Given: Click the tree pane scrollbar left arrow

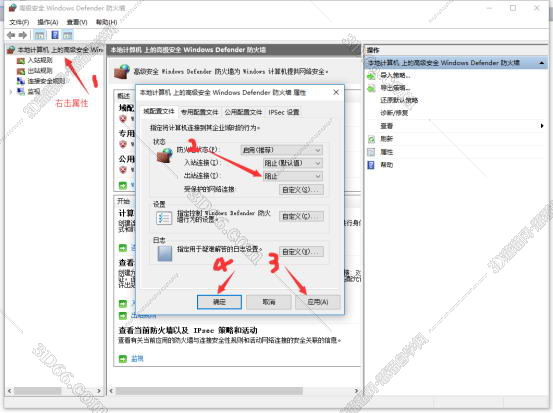Looking at the screenshot, I should pyautogui.click(x=10, y=391).
